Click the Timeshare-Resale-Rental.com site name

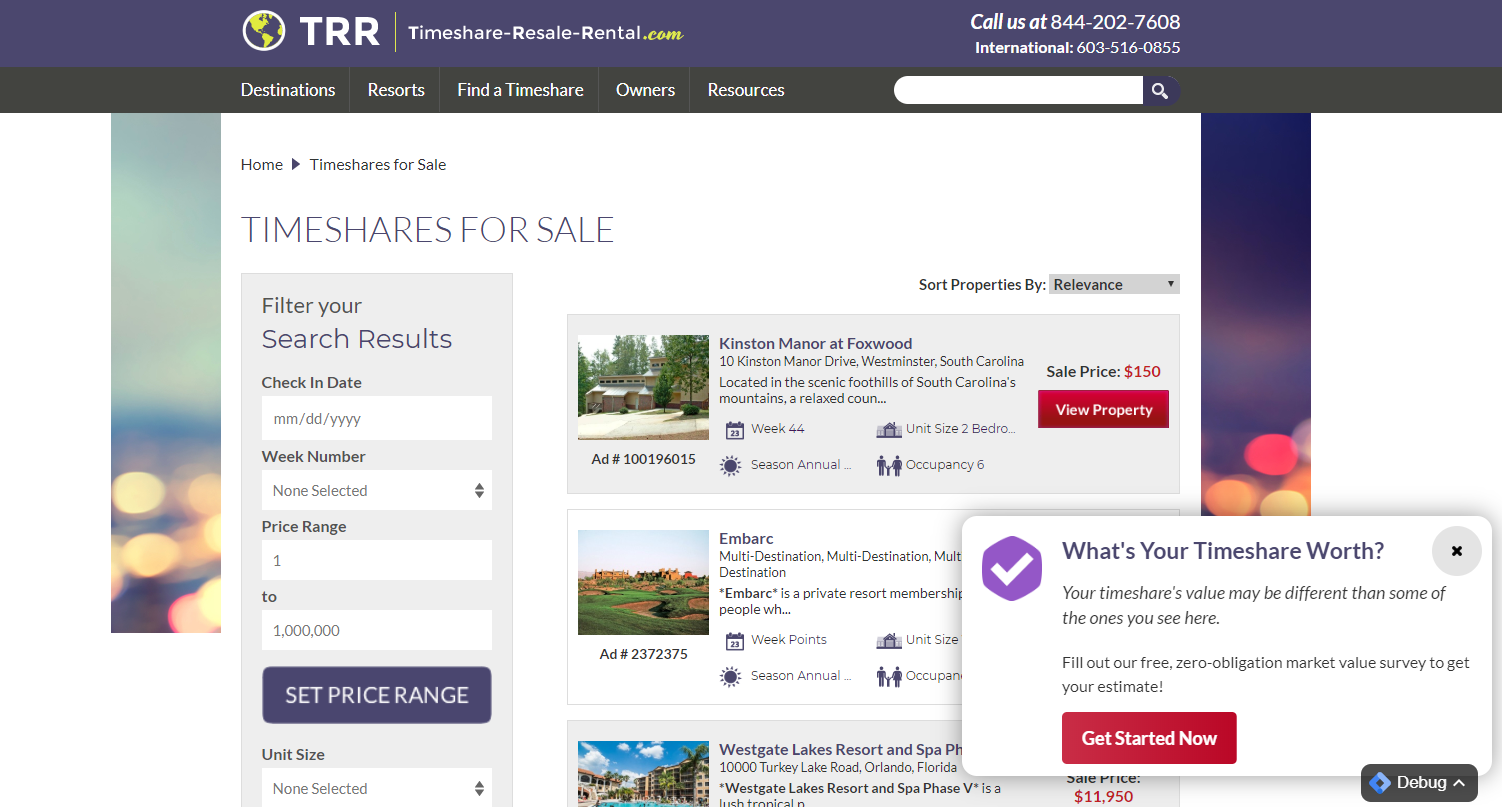point(545,33)
